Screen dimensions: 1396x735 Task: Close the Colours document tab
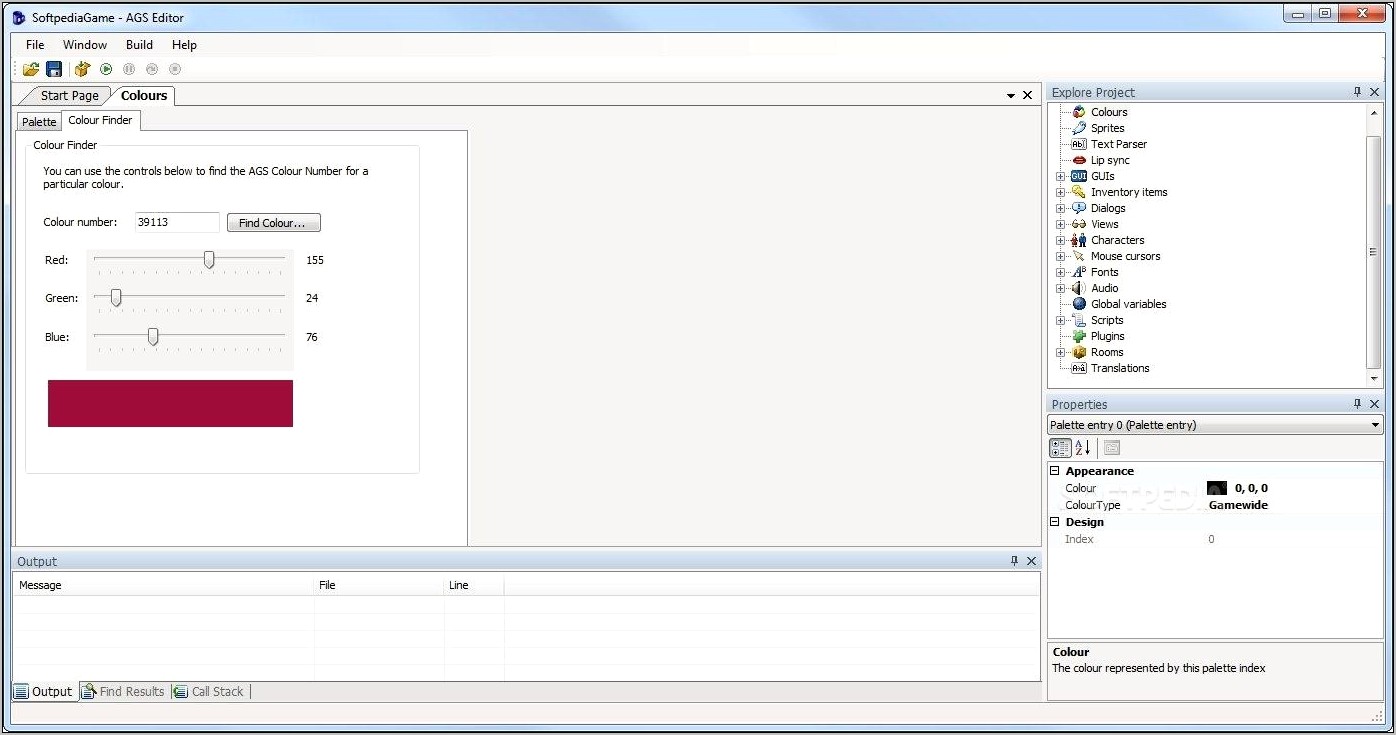pyautogui.click(x=1027, y=95)
